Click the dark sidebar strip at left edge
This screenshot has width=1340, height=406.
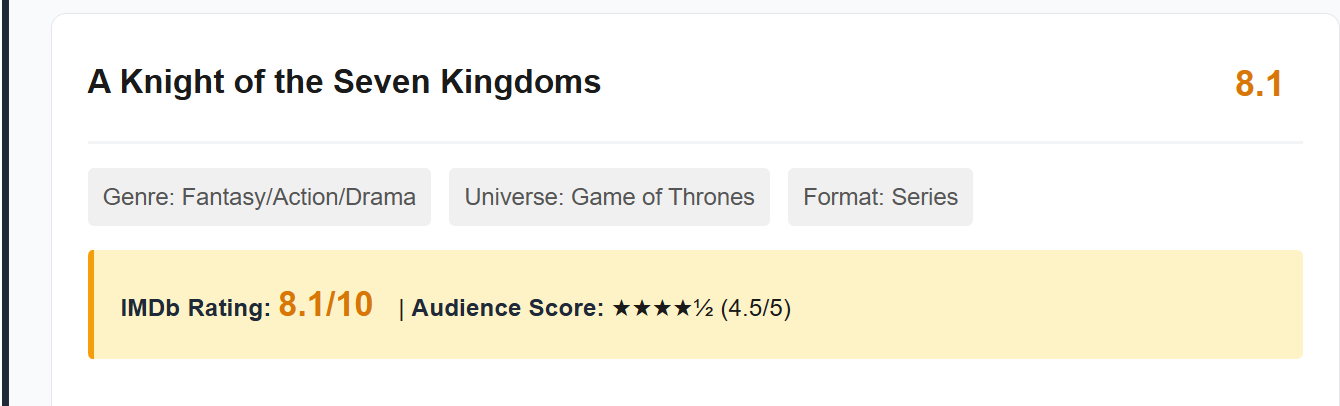click(3, 200)
